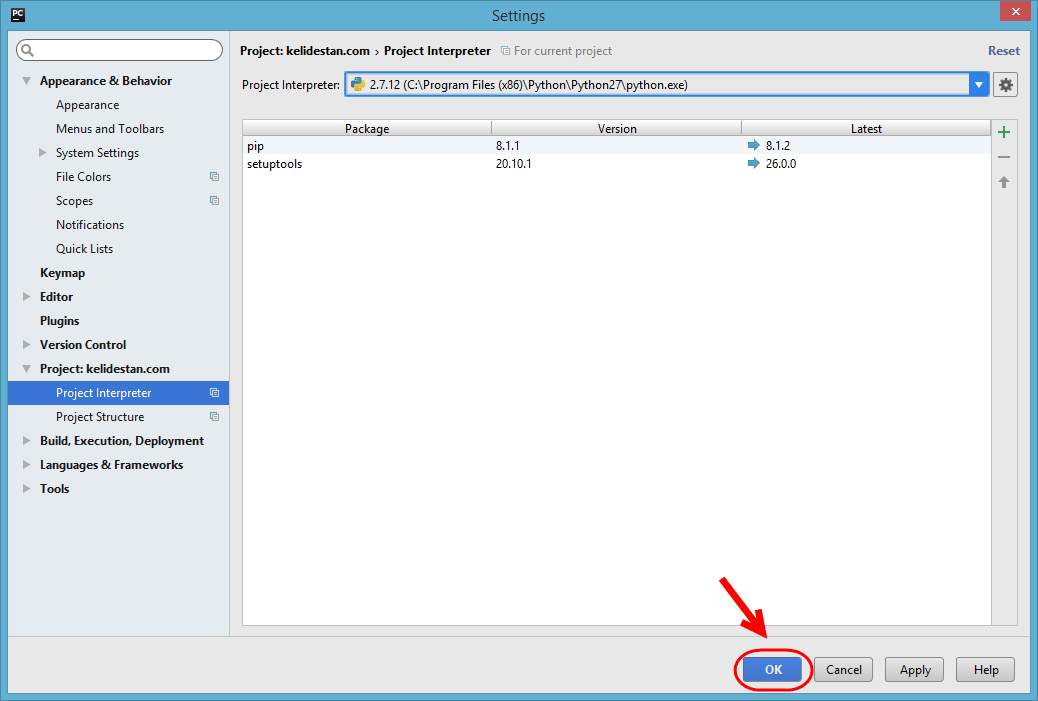The width and height of the screenshot is (1038, 701).
Task: Click the upgrade package arrow icon
Action: click(1004, 182)
